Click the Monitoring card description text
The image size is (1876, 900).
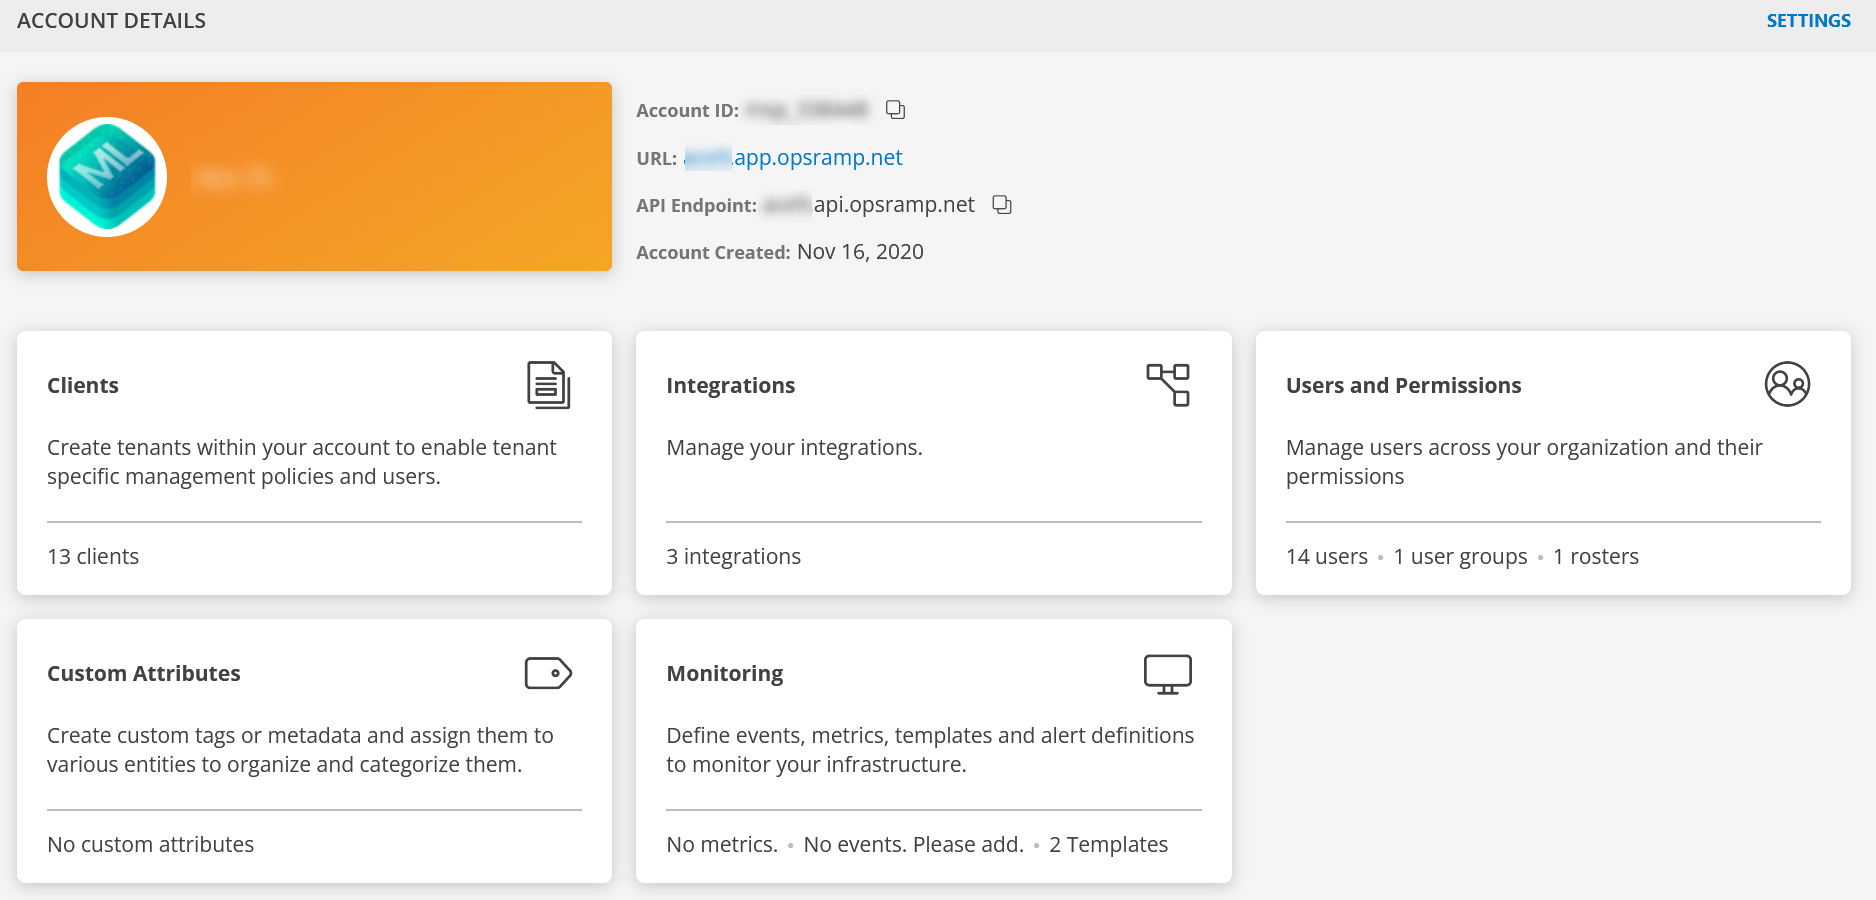click(930, 750)
